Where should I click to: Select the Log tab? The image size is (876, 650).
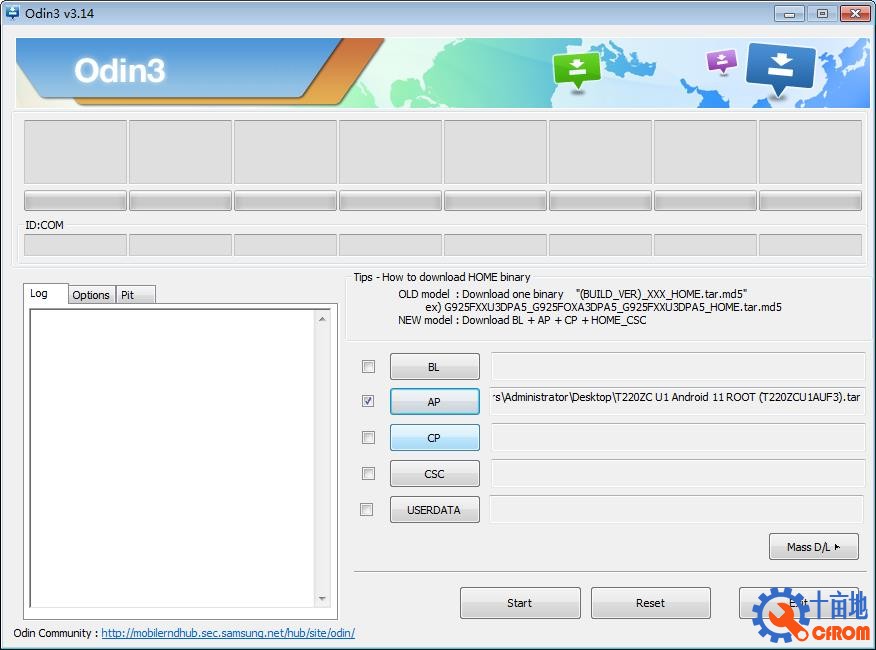click(39, 294)
